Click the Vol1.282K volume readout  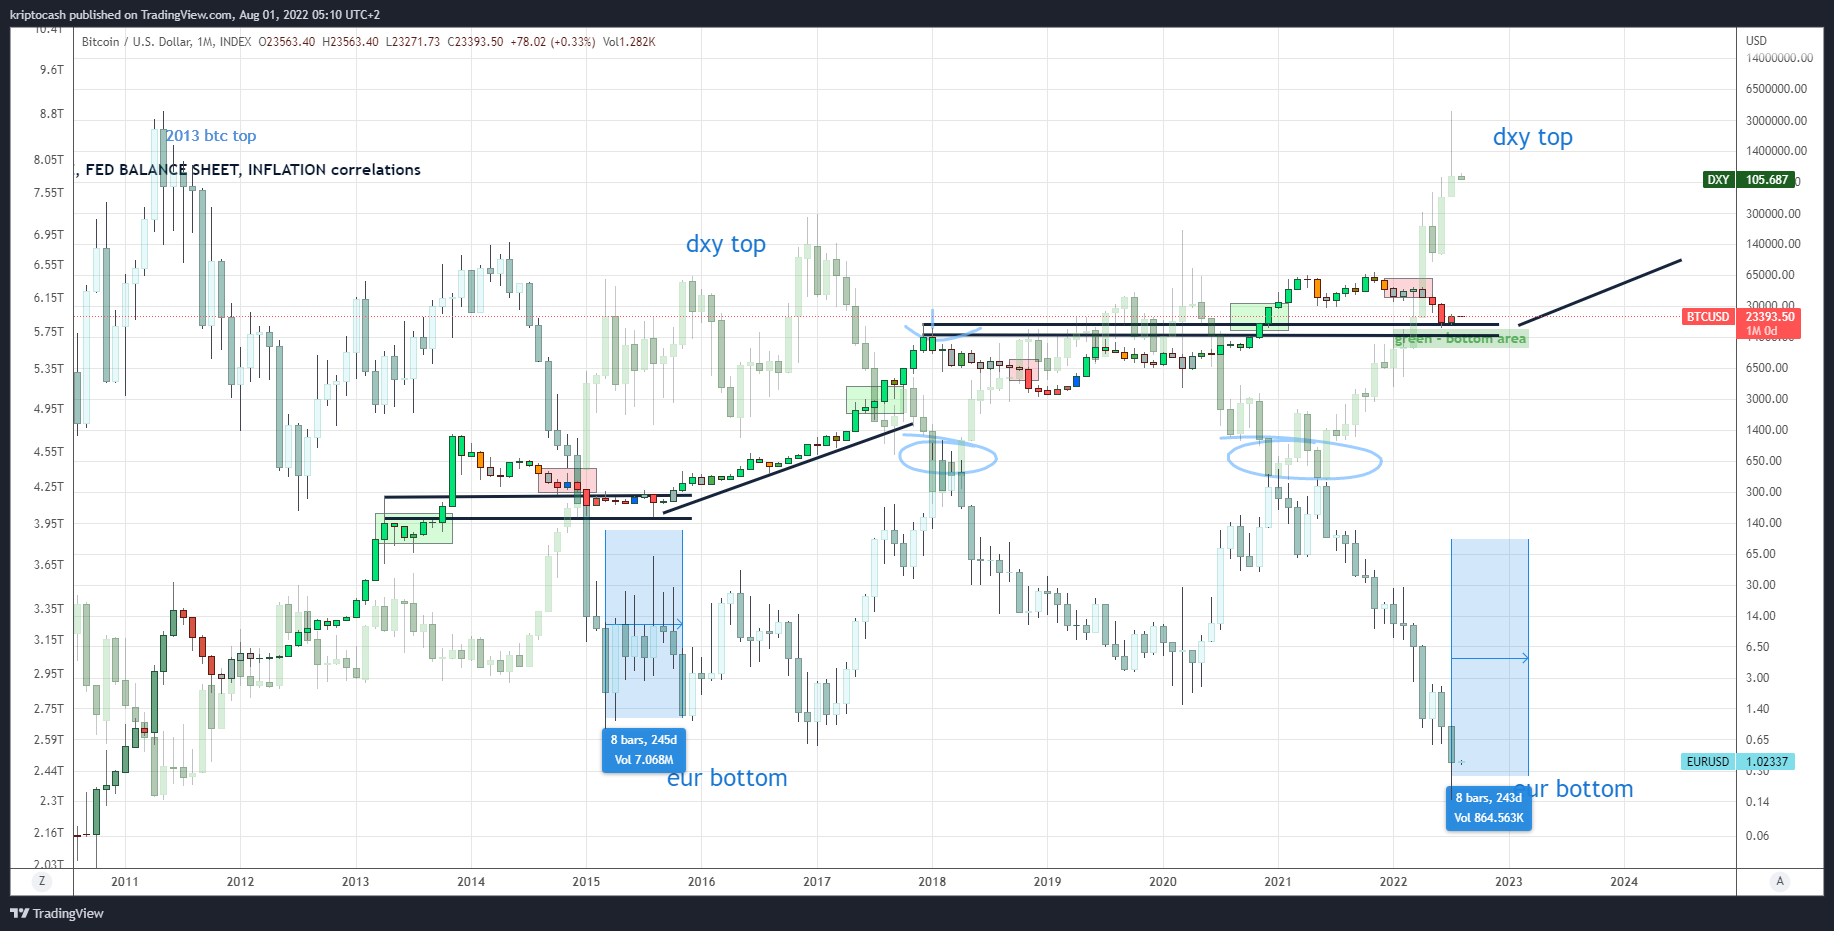click(629, 42)
